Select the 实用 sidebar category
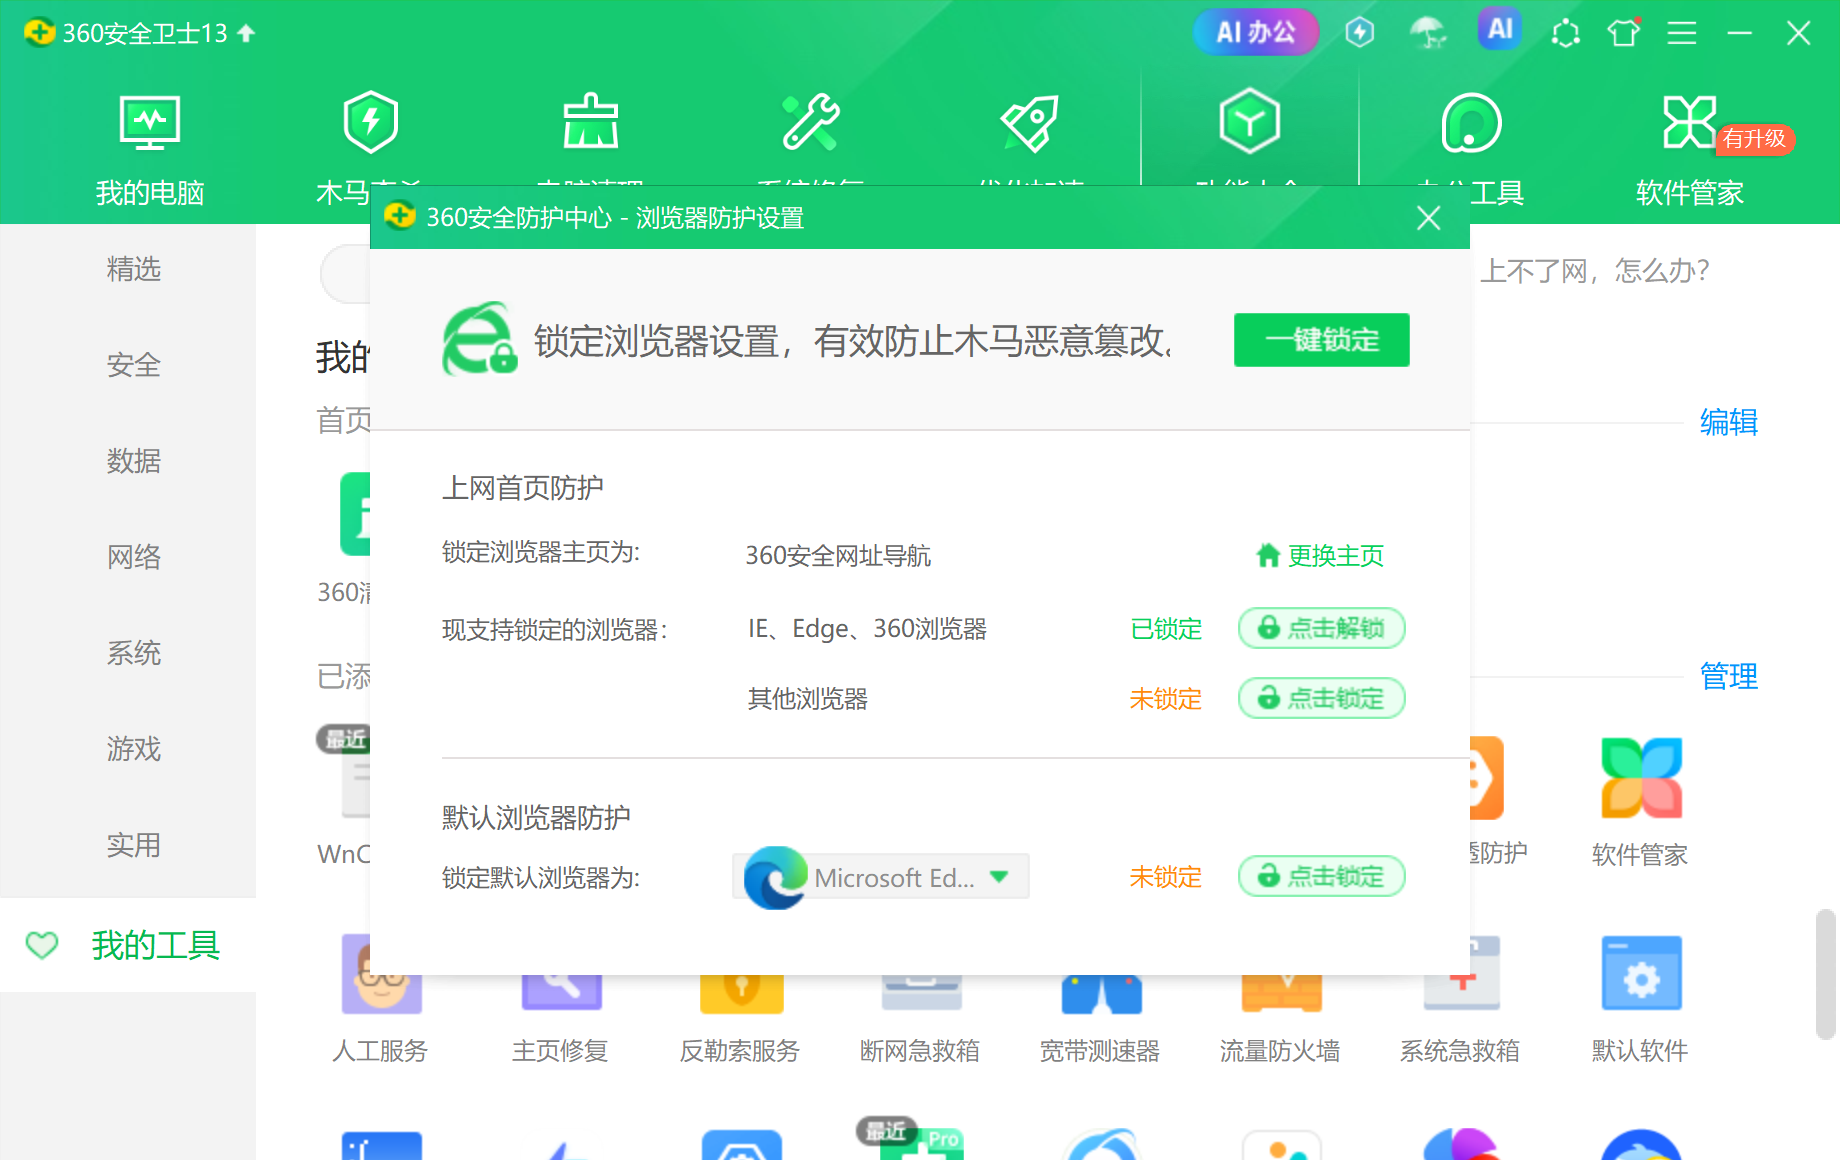This screenshot has width=1840, height=1160. [x=133, y=845]
